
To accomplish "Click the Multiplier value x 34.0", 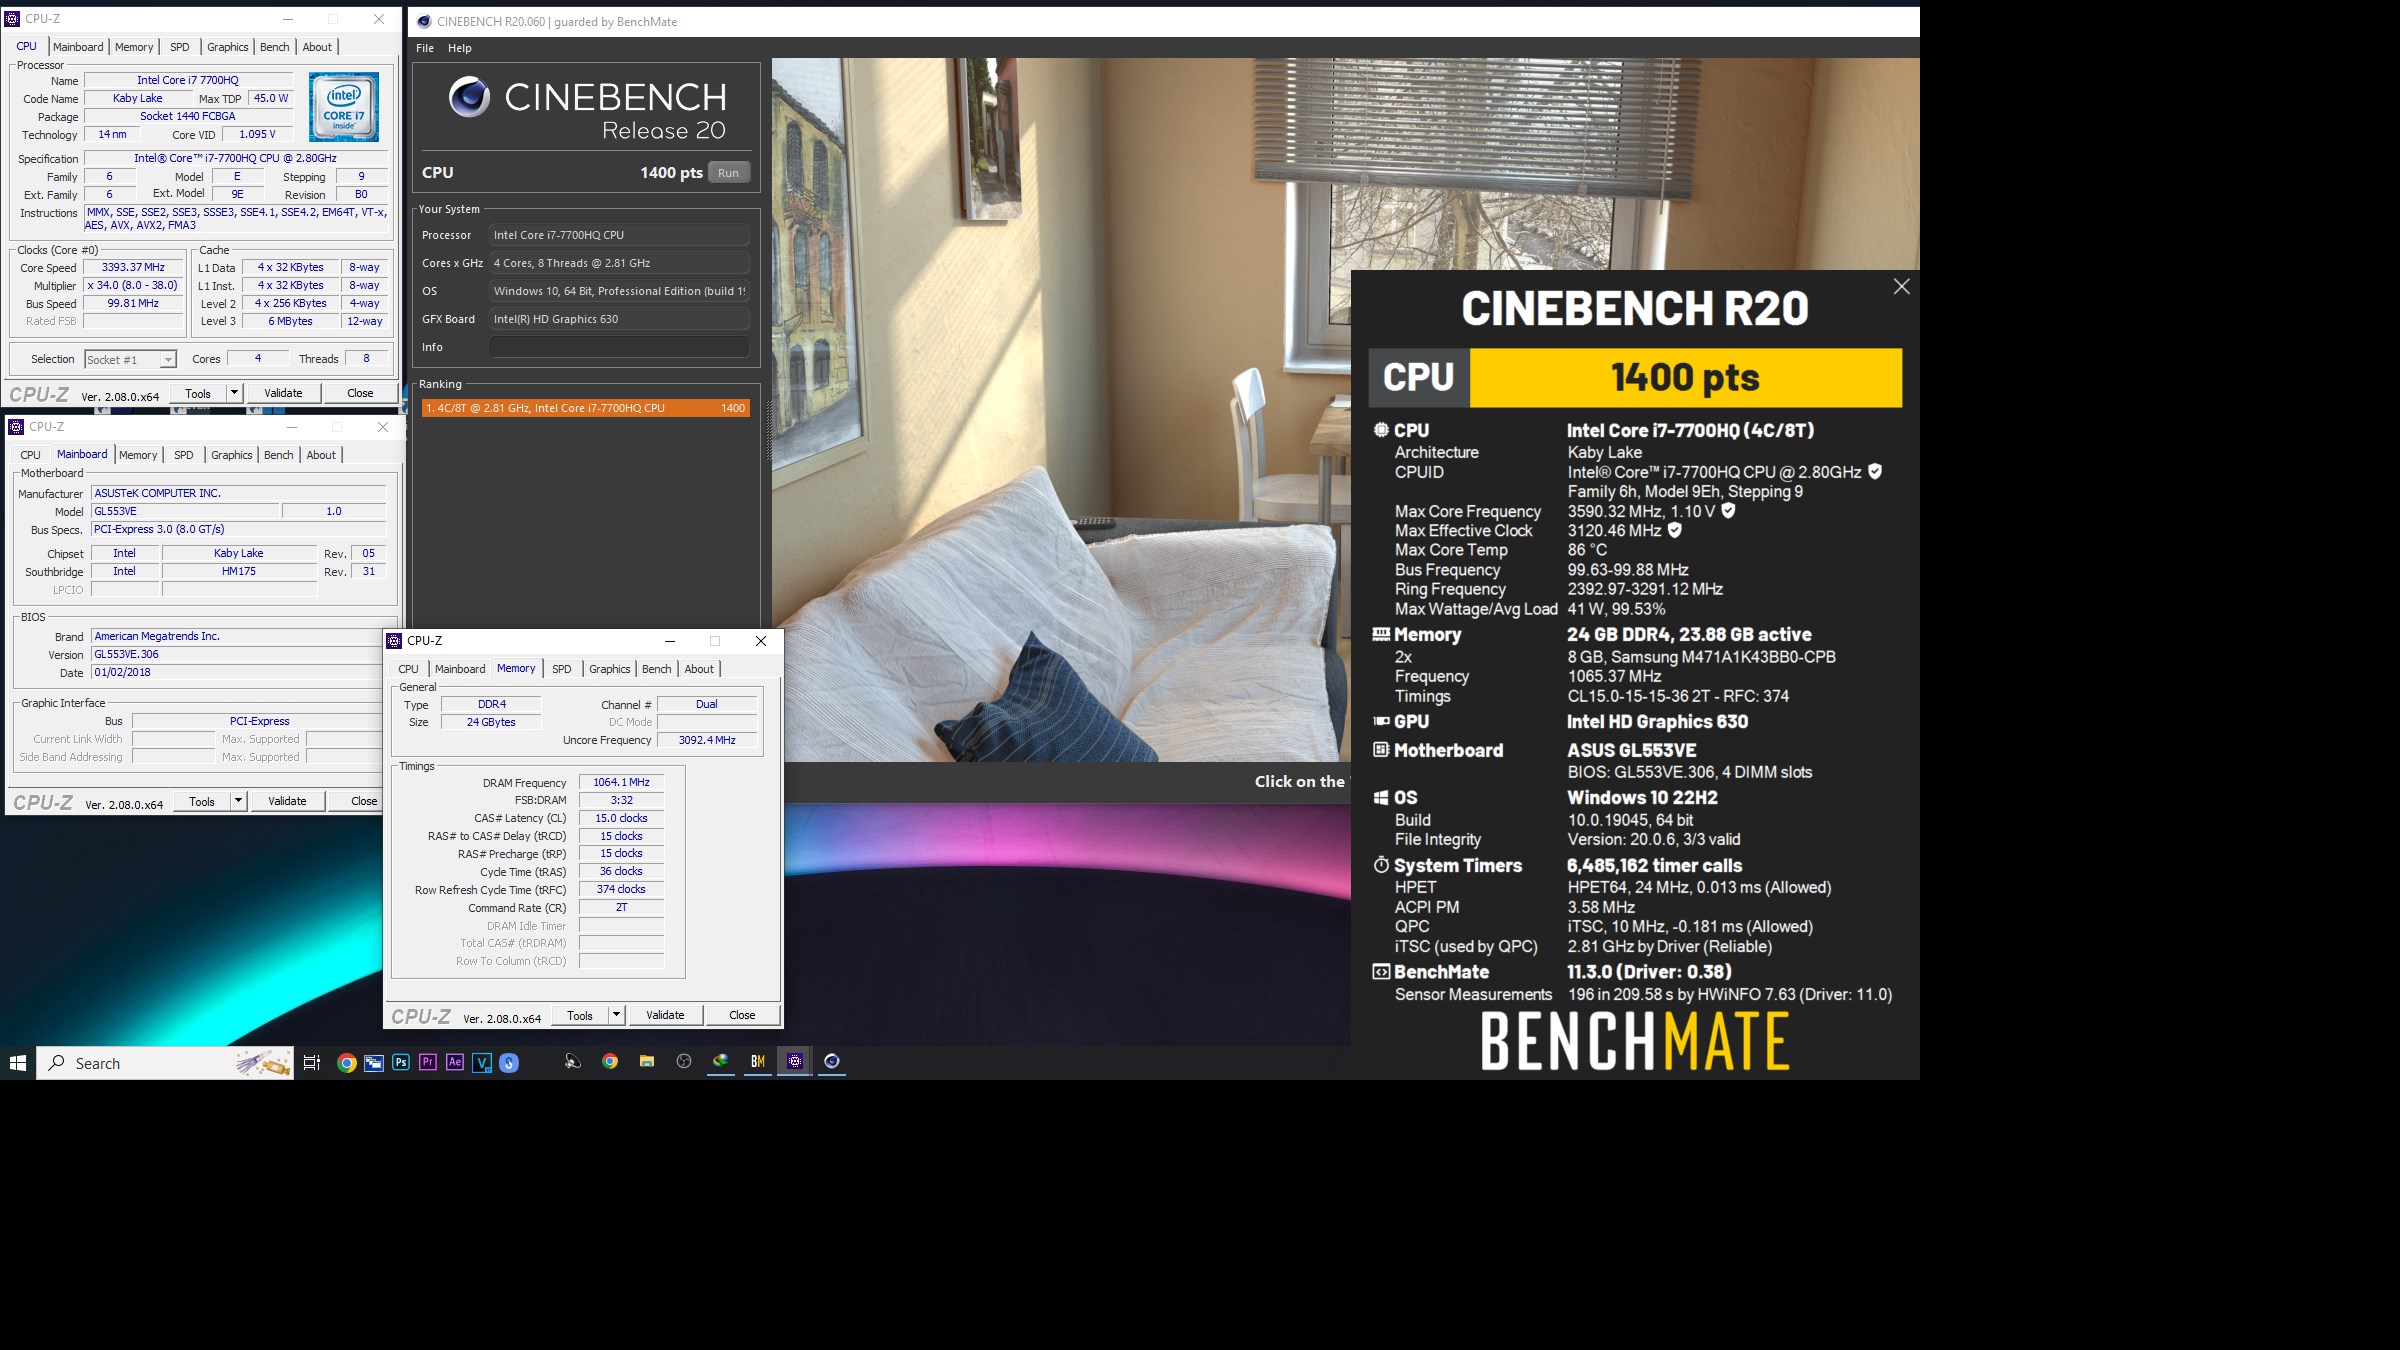I will (x=133, y=286).
